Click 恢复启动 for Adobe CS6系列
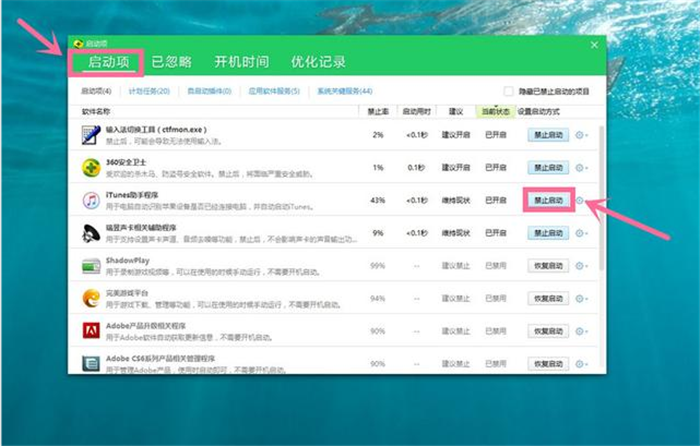700x446 pixels. 548,364
